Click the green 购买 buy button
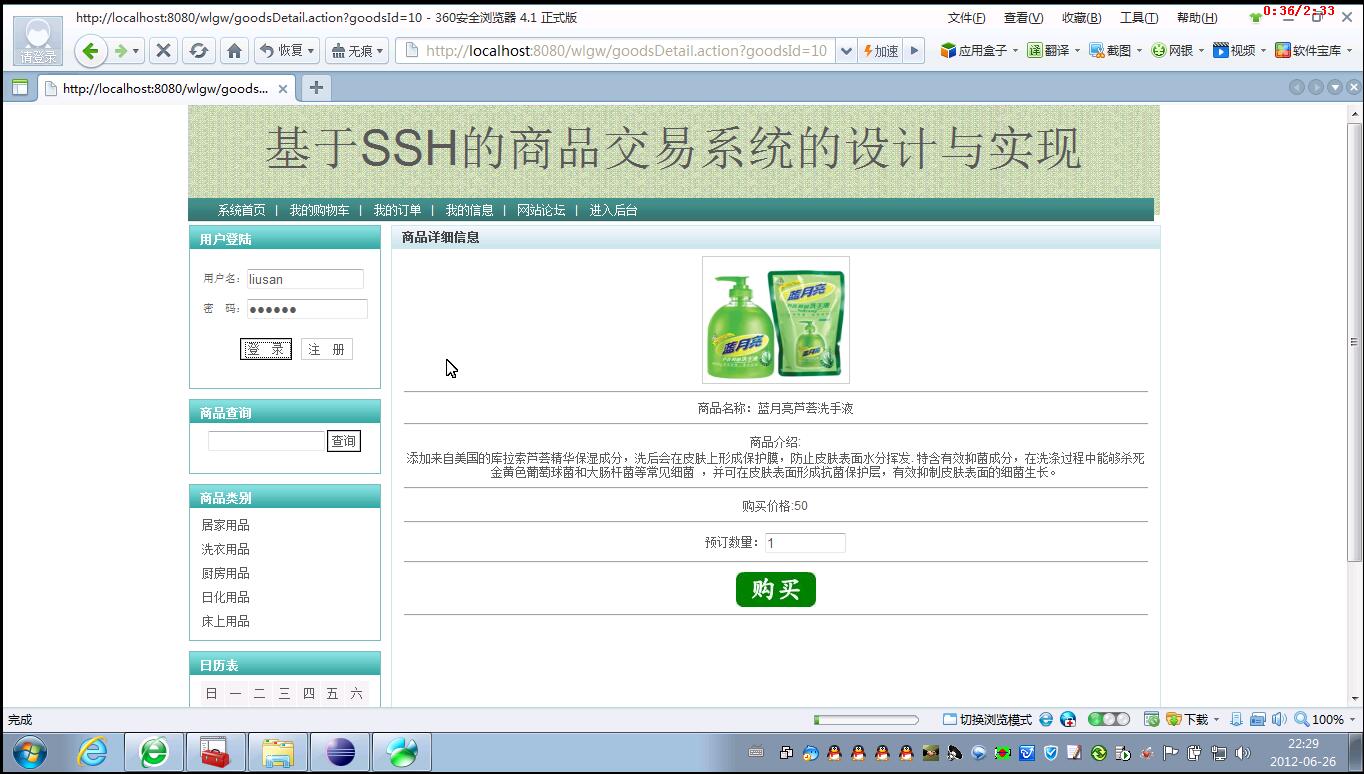Image resolution: width=1364 pixels, height=774 pixels. [x=776, y=589]
